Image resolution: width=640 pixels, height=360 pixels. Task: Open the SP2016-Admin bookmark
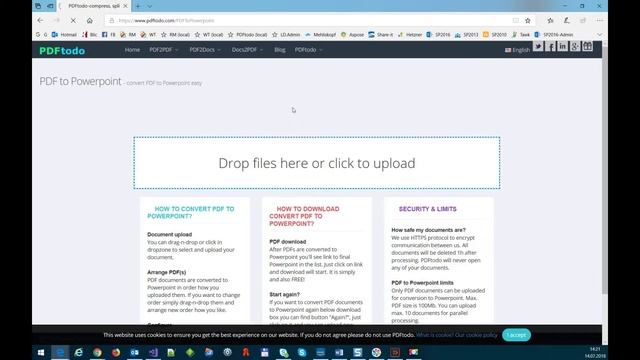[x=554, y=35]
